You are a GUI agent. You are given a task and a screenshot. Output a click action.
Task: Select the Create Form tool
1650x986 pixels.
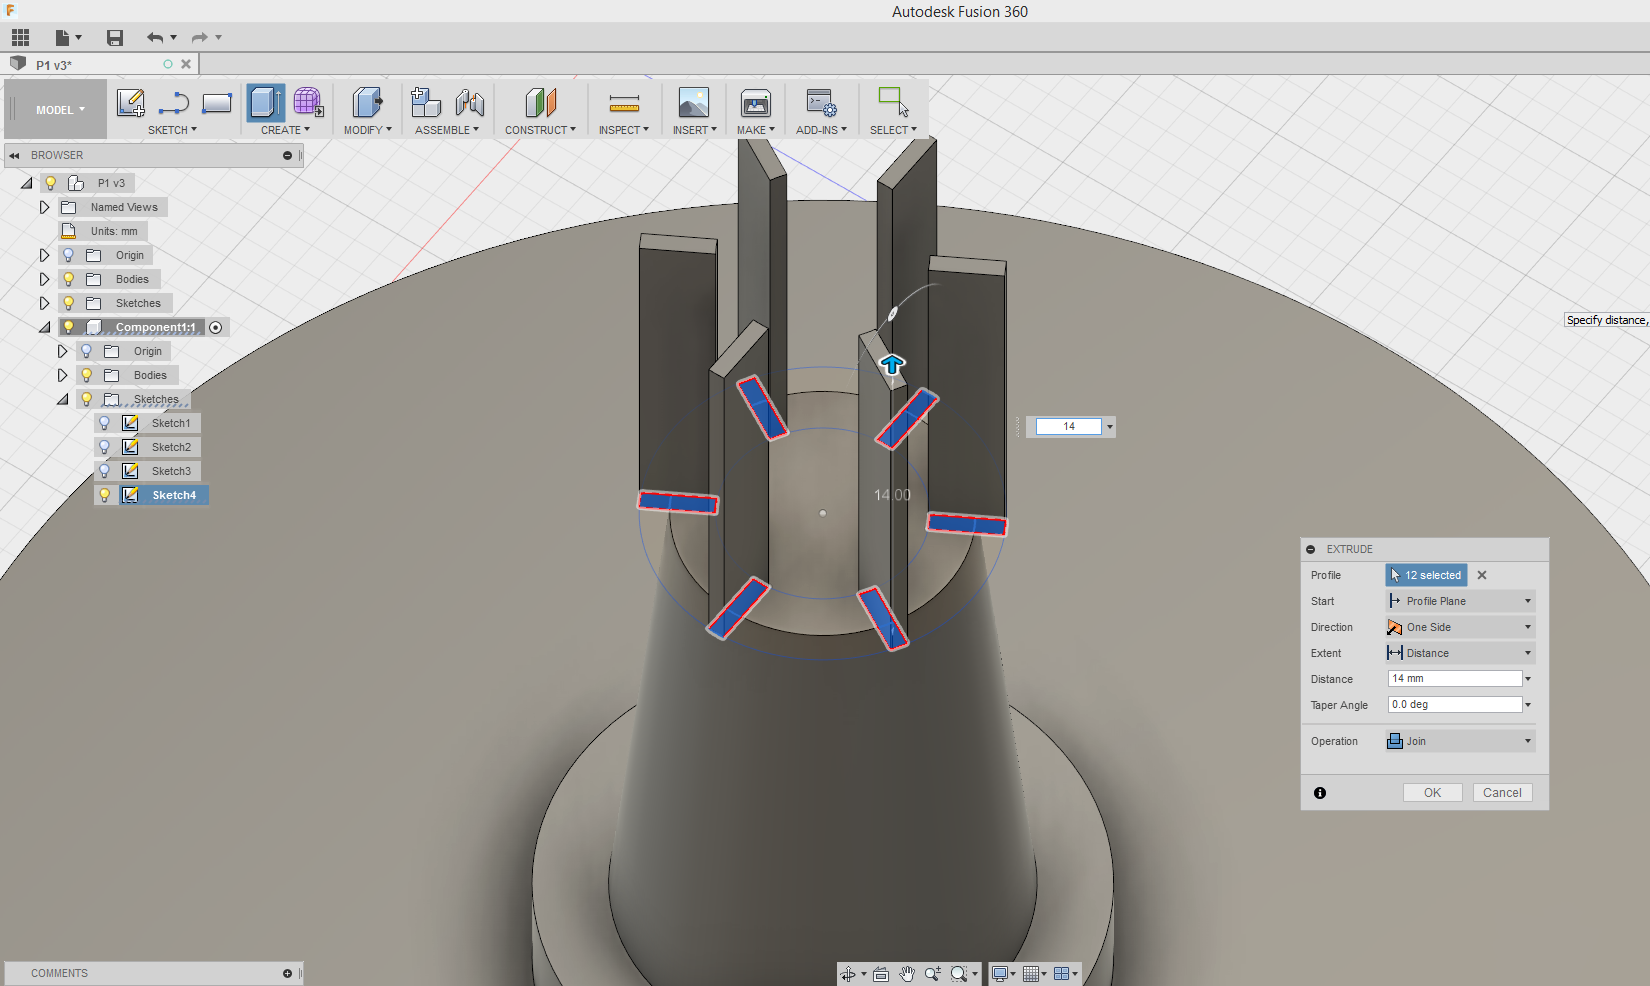click(x=308, y=102)
